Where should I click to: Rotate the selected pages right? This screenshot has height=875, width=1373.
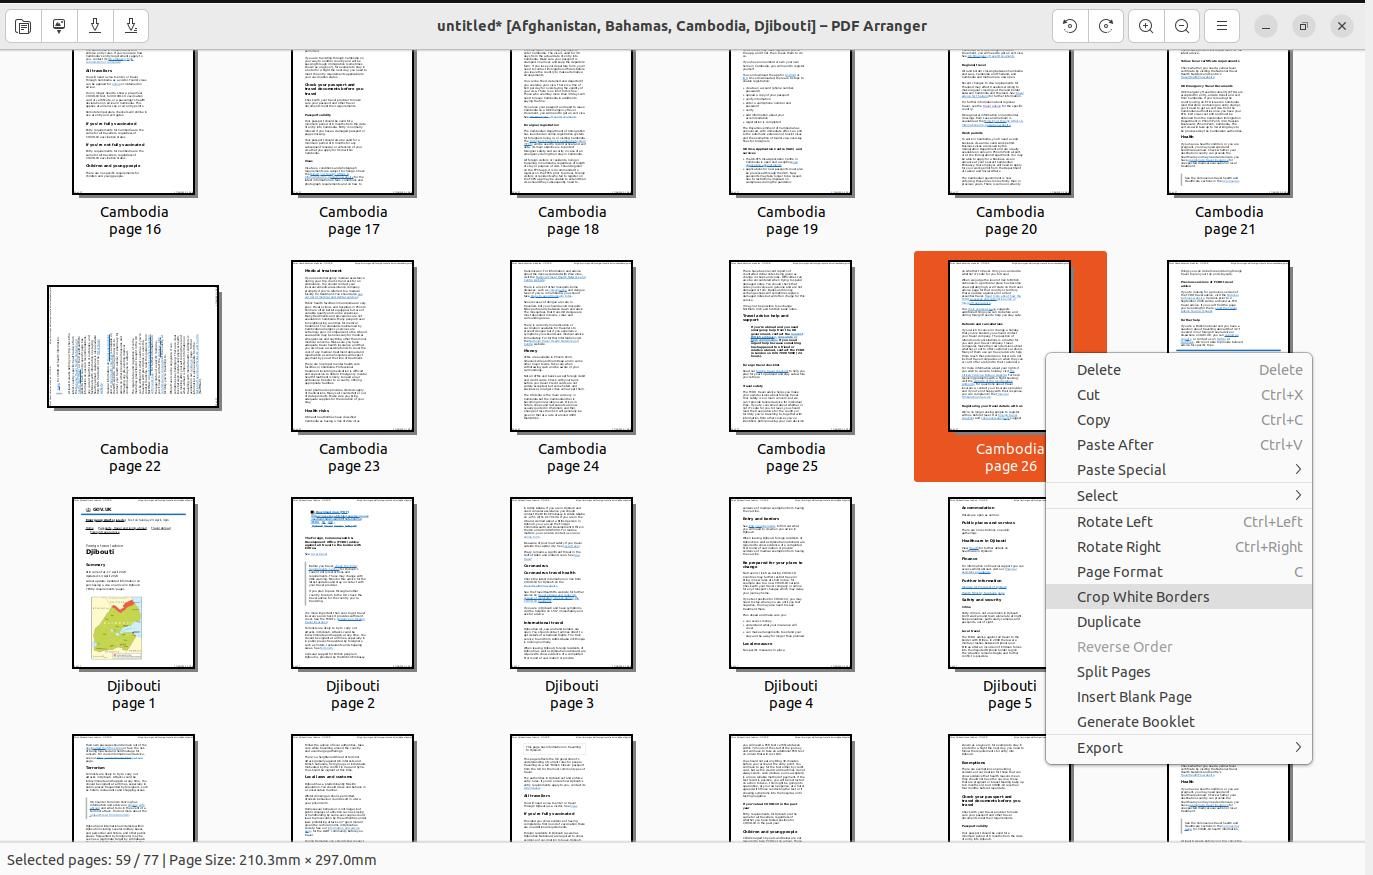(x=1118, y=546)
